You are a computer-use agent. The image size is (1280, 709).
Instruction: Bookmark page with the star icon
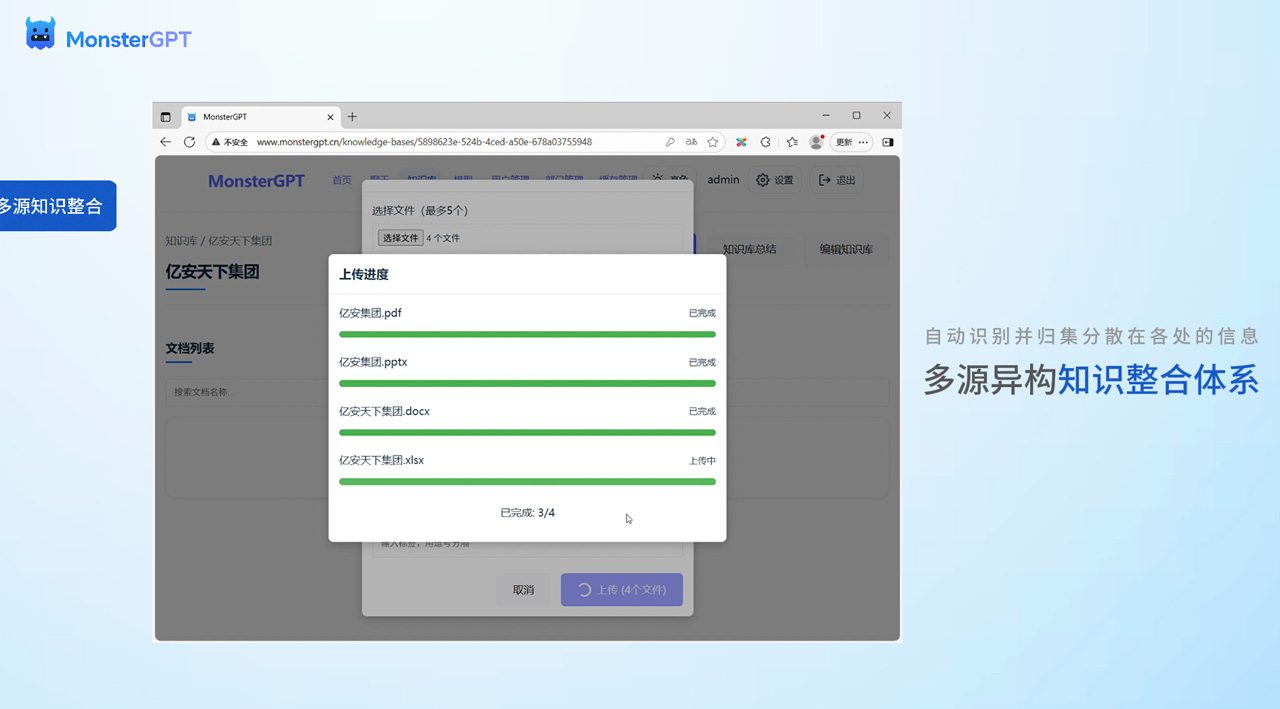(x=713, y=142)
